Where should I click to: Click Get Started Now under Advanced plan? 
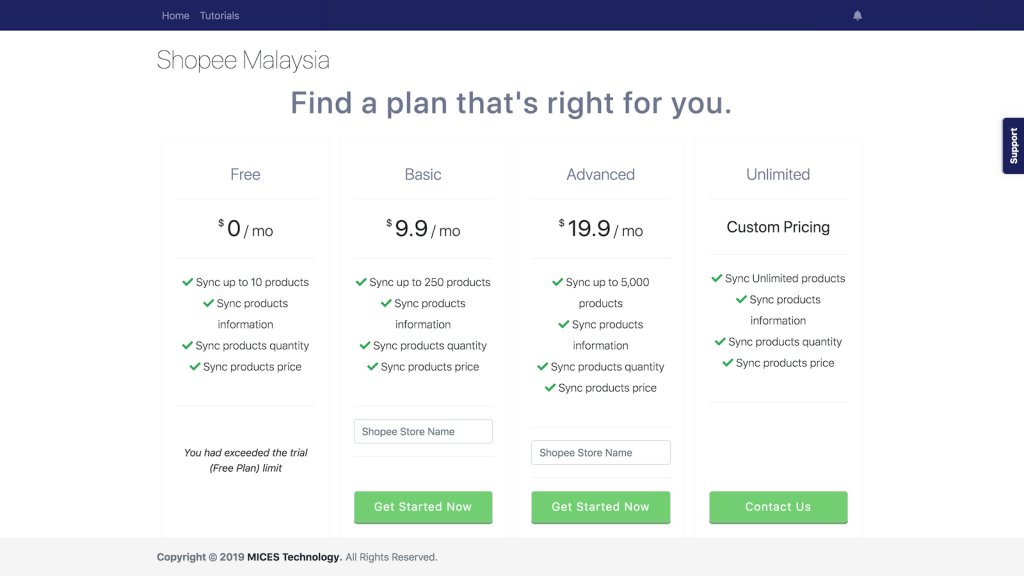coord(600,507)
